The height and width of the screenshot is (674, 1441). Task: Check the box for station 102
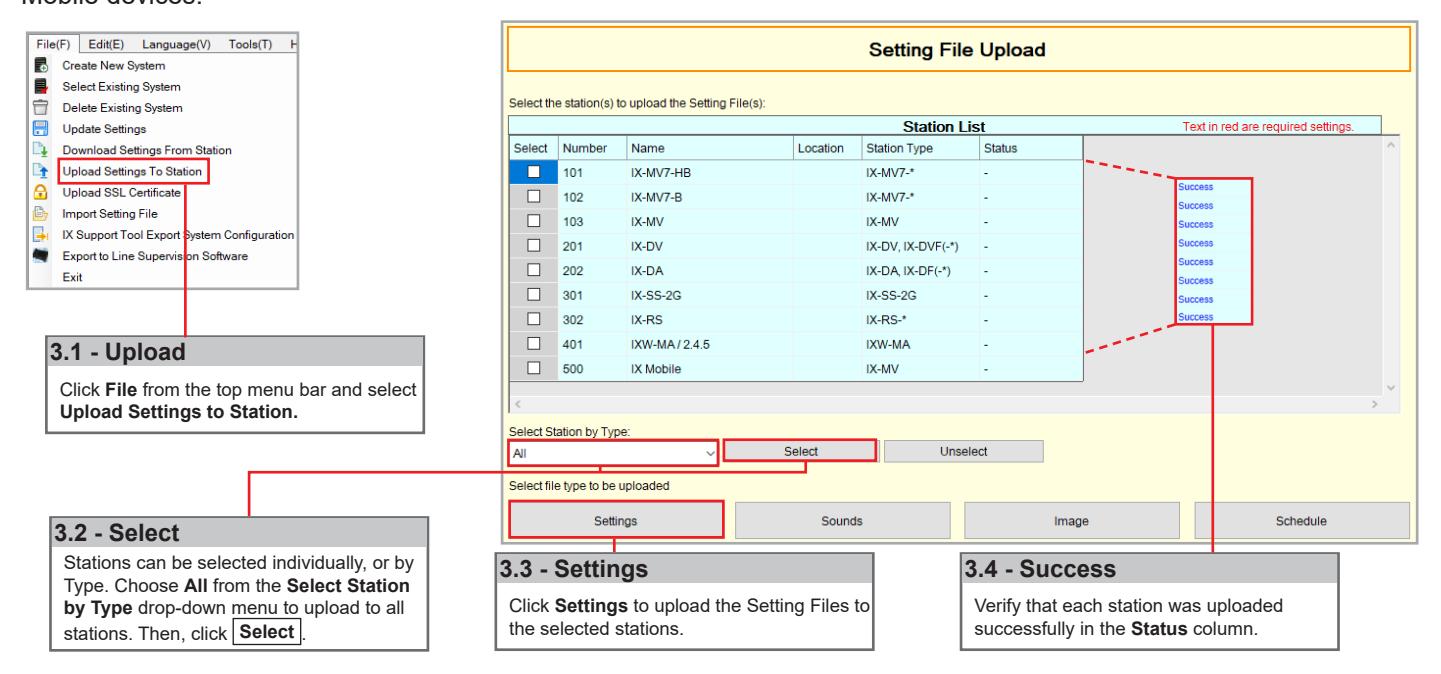533,195
